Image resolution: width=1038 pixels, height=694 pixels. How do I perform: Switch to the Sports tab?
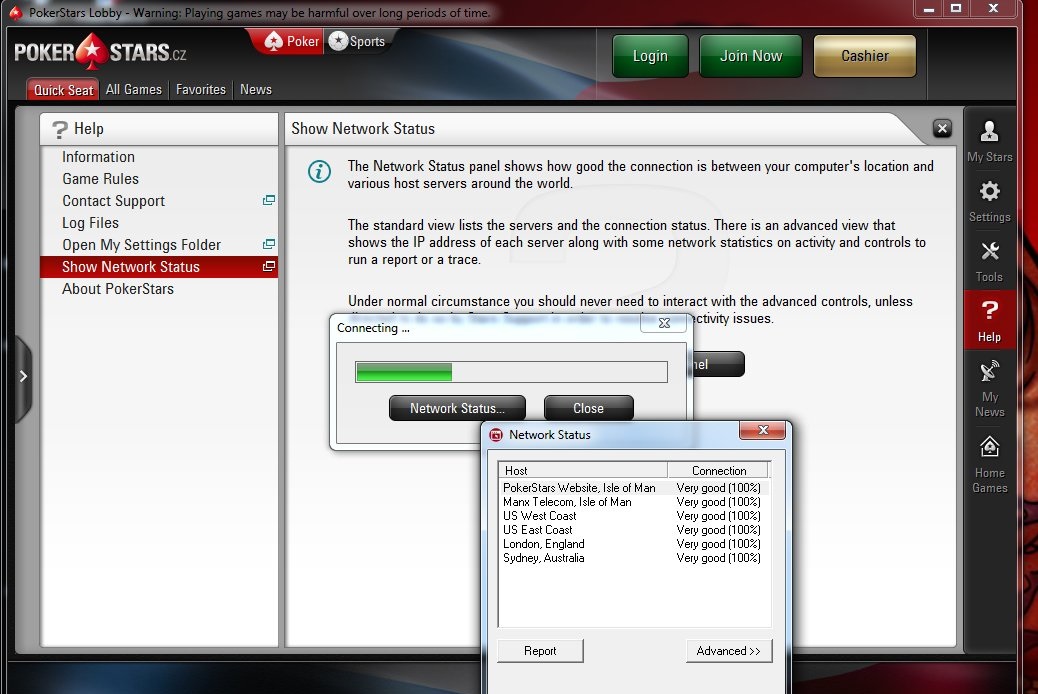[x=357, y=42]
